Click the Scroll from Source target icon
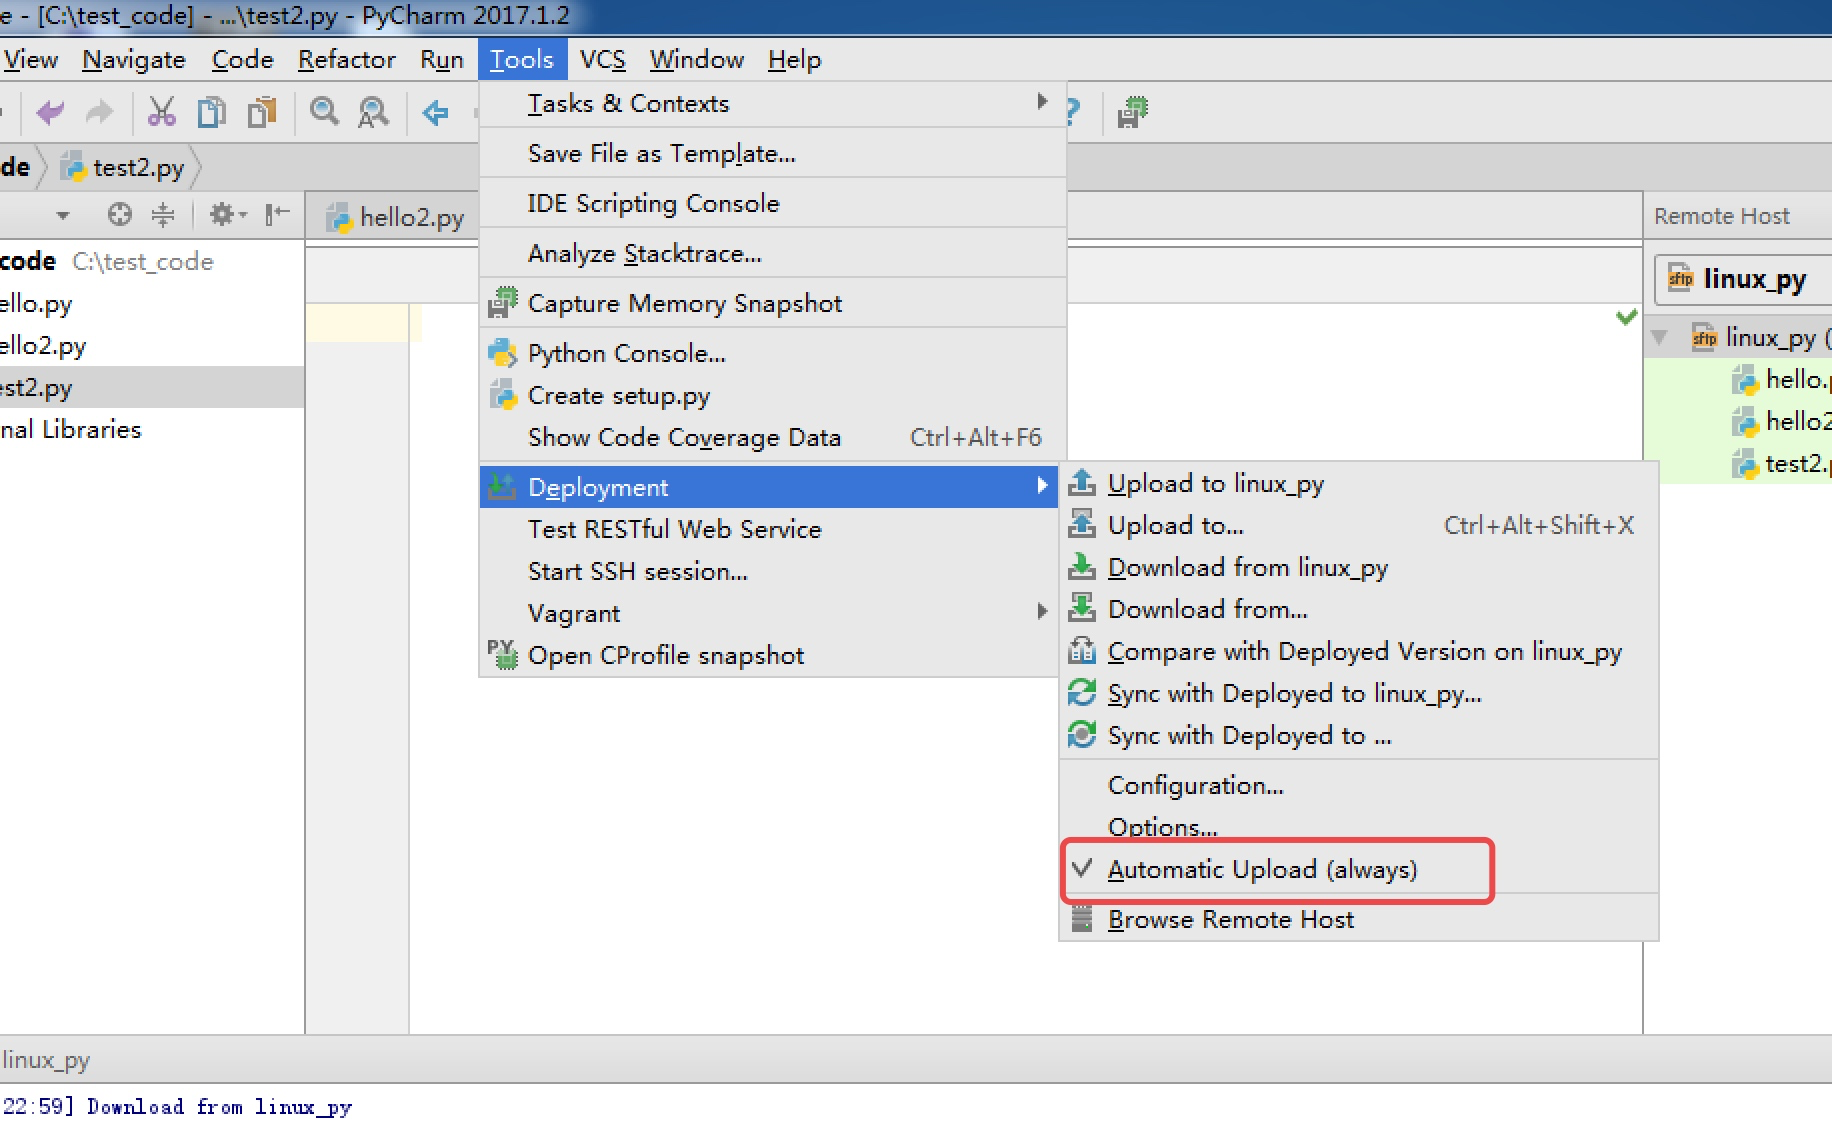Viewport: 1832px width, 1130px height. (119, 214)
